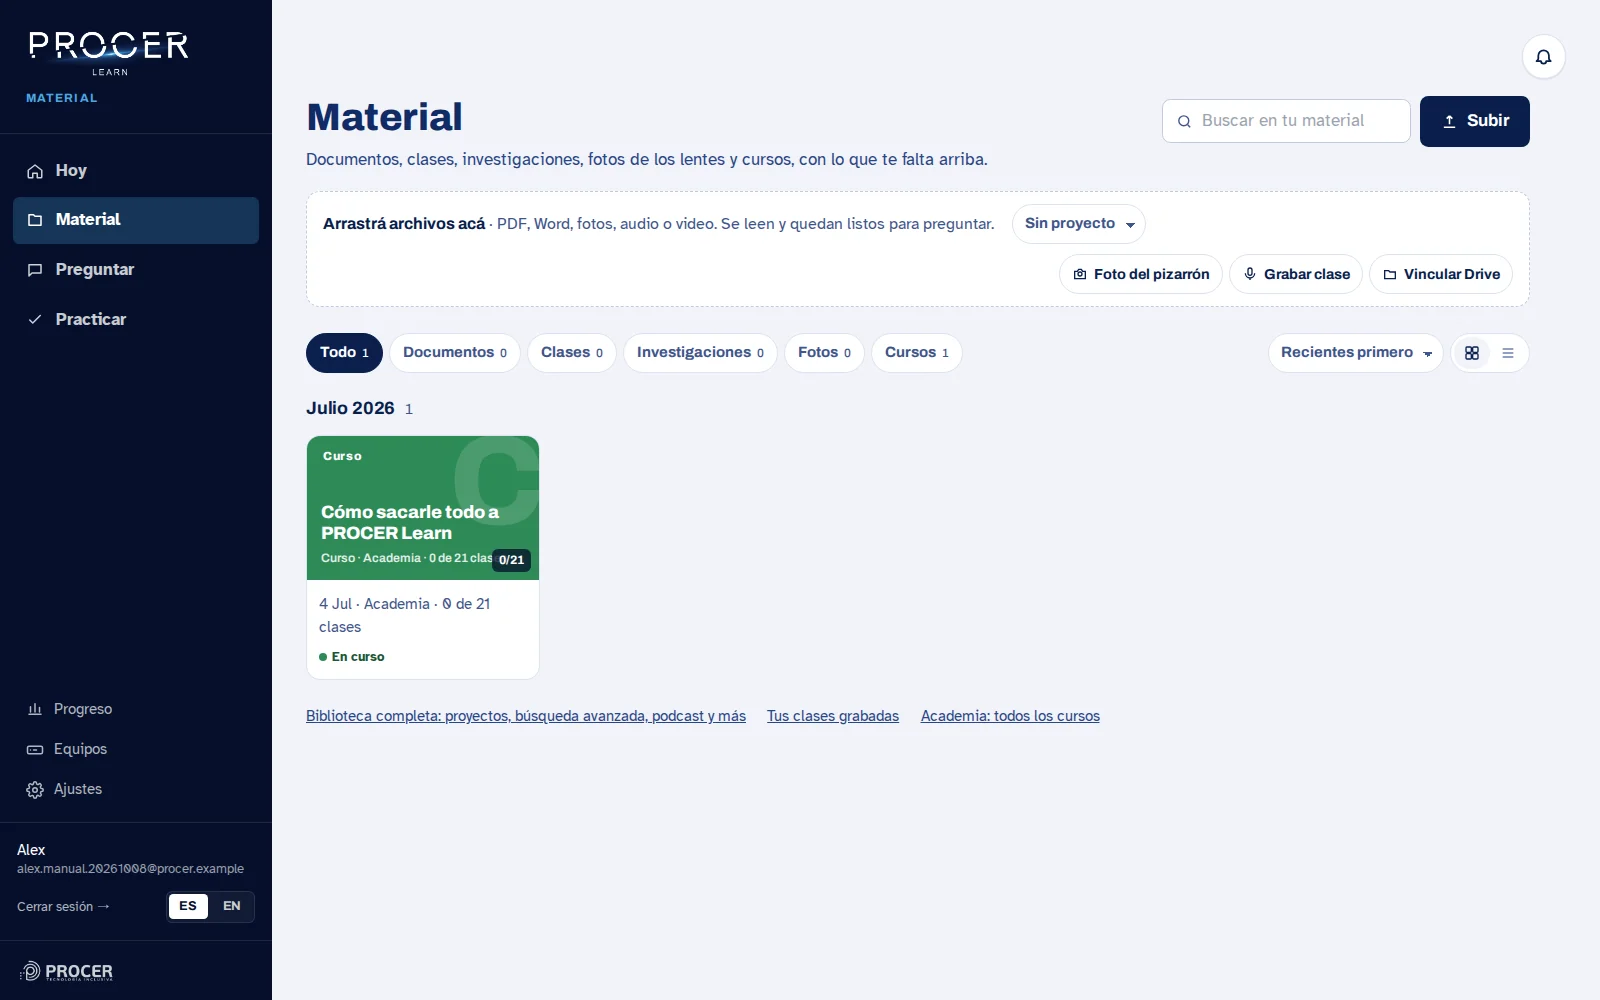Click Grabar clase button
Screen dimensions: 1600x1000
[1296, 274]
